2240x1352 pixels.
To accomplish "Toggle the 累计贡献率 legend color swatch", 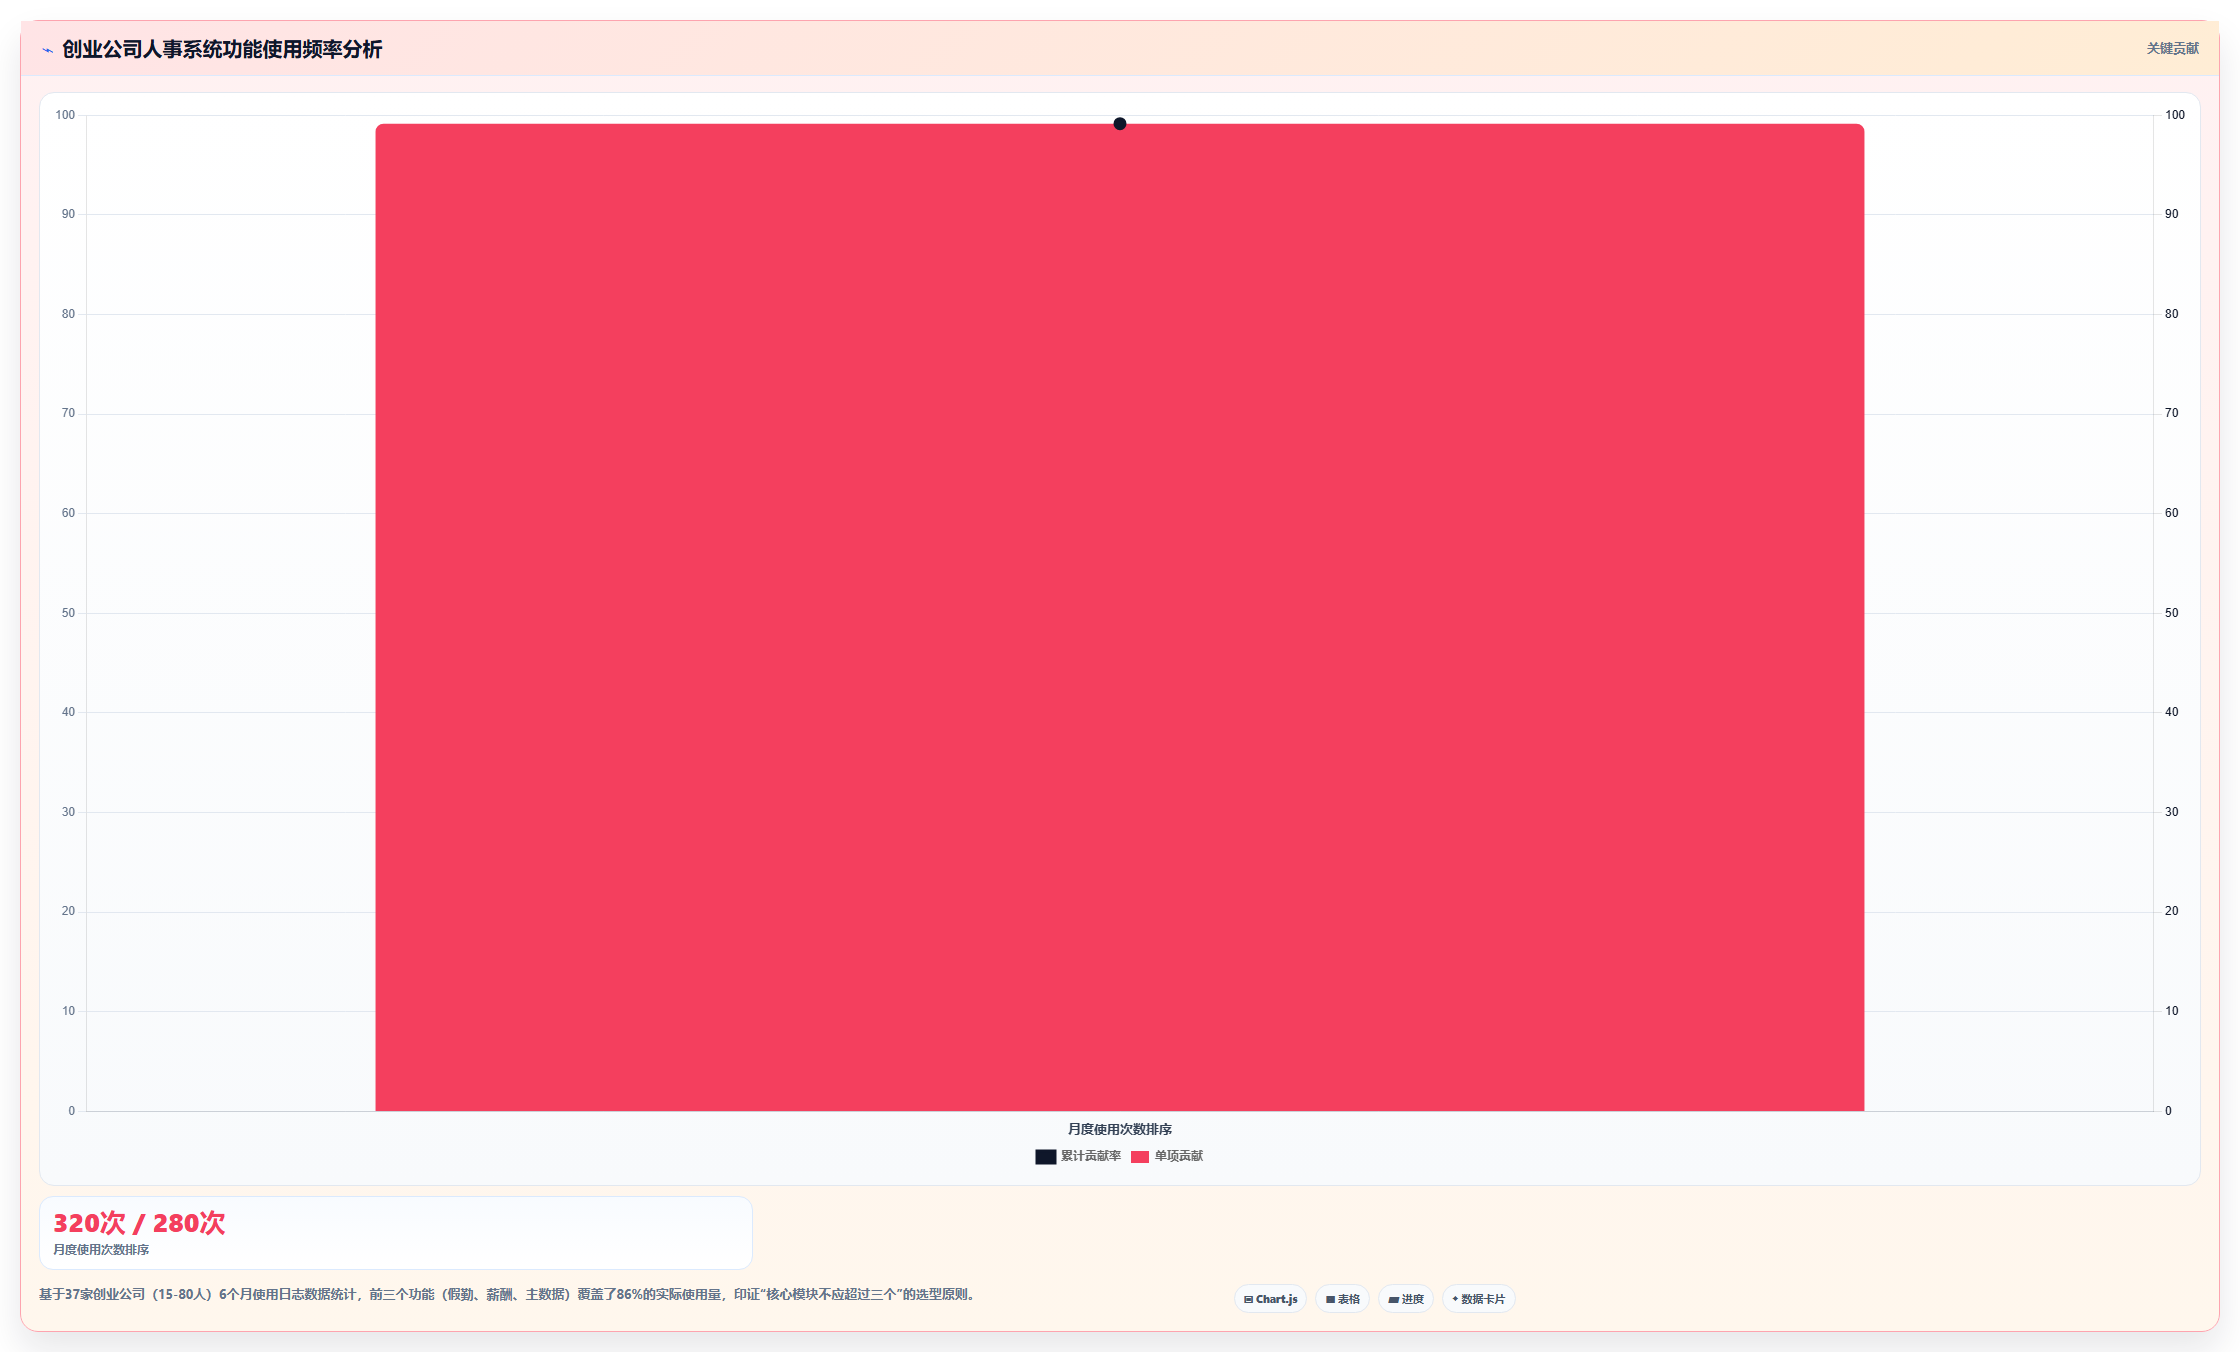I will tap(1045, 1156).
